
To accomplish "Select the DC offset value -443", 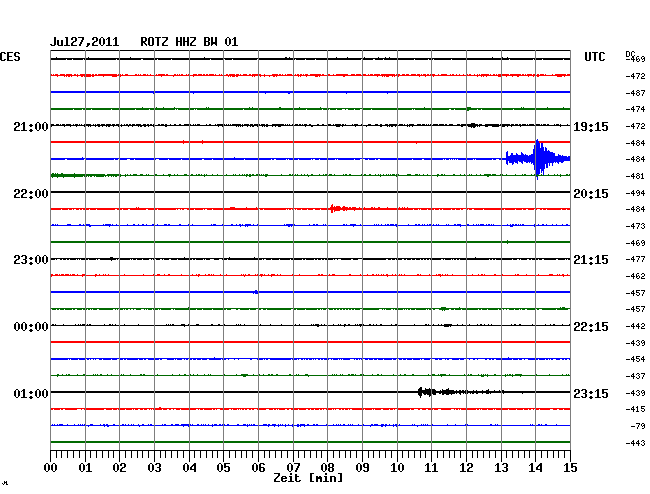I will click(x=635, y=443).
